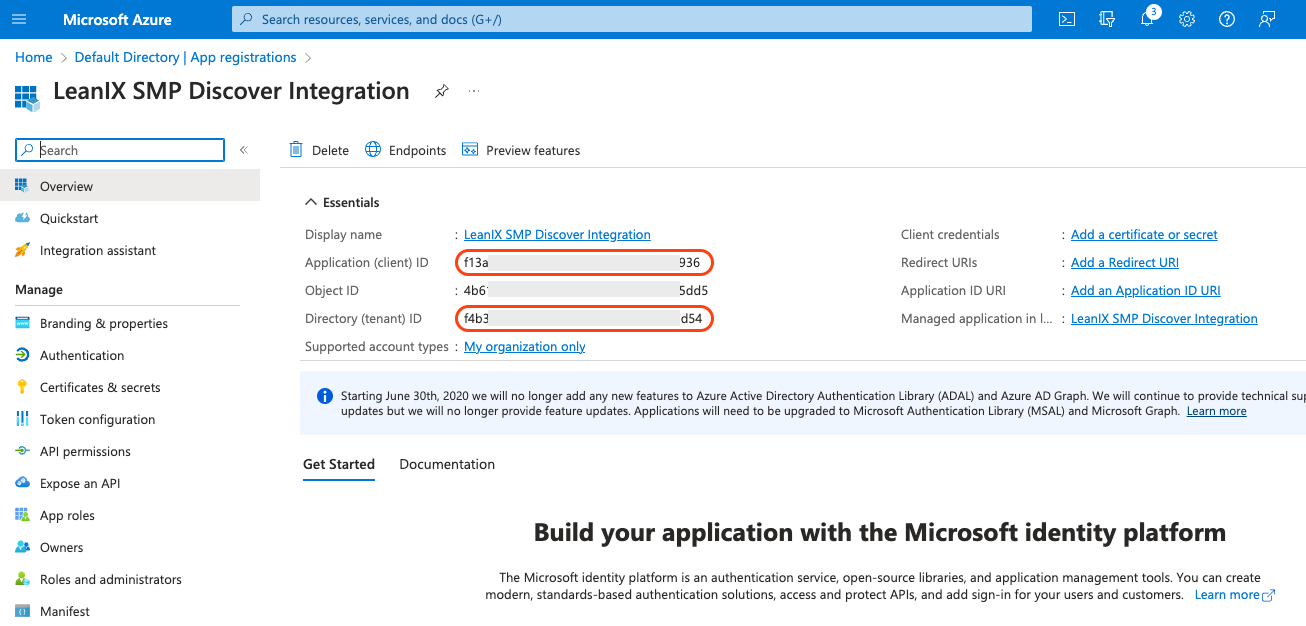Open Managed application LeanIX SMP Discover Integration link
Viewport: 1306px width, 626px height.
tap(1164, 319)
